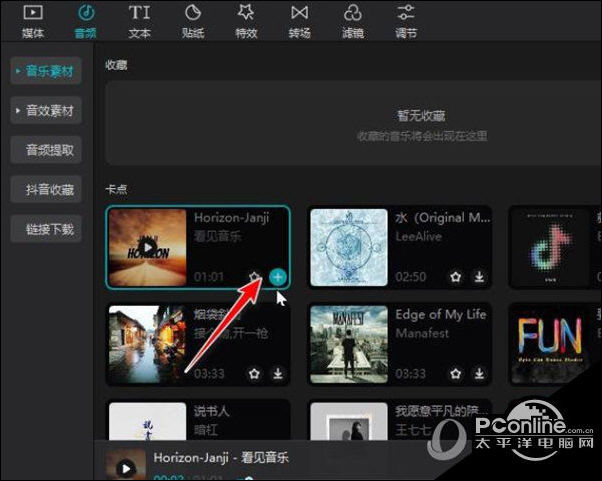Favorite the Horizon-Janji track with star icon

tap(254, 276)
